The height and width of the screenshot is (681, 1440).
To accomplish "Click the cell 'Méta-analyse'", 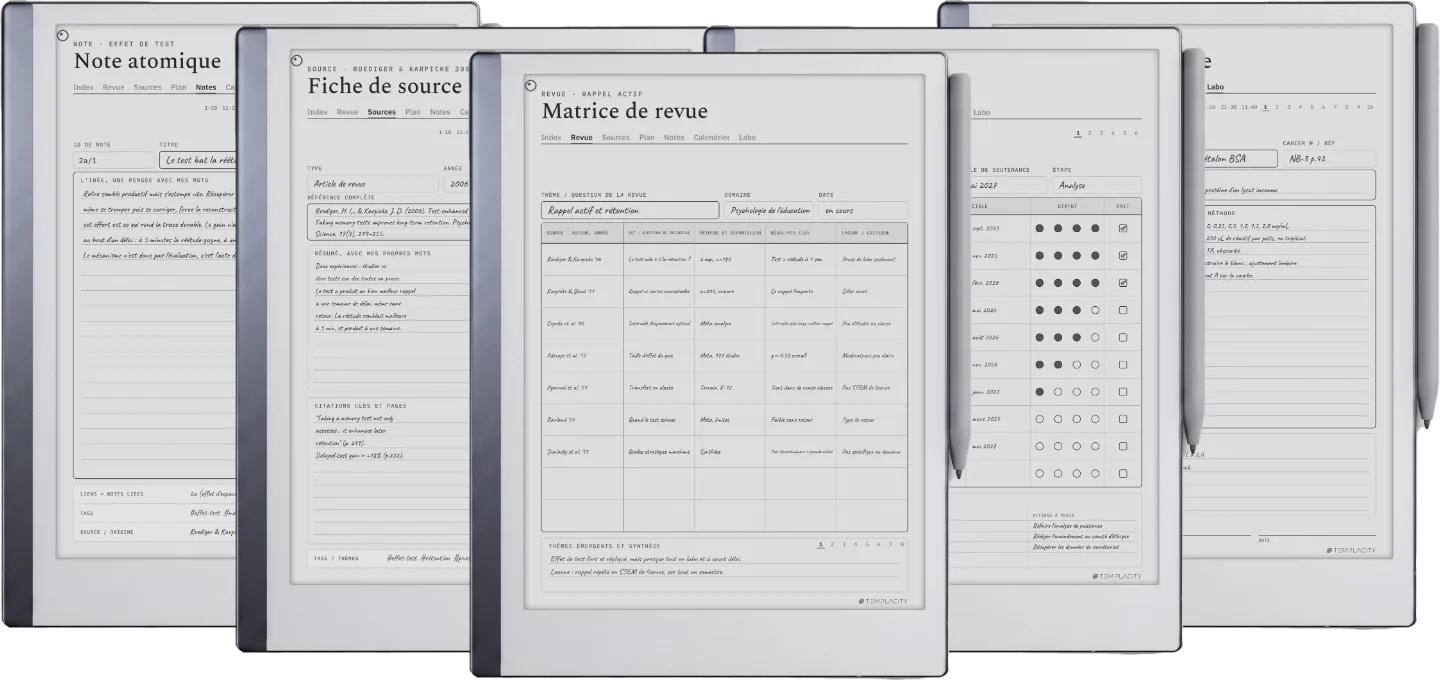I will [730, 324].
